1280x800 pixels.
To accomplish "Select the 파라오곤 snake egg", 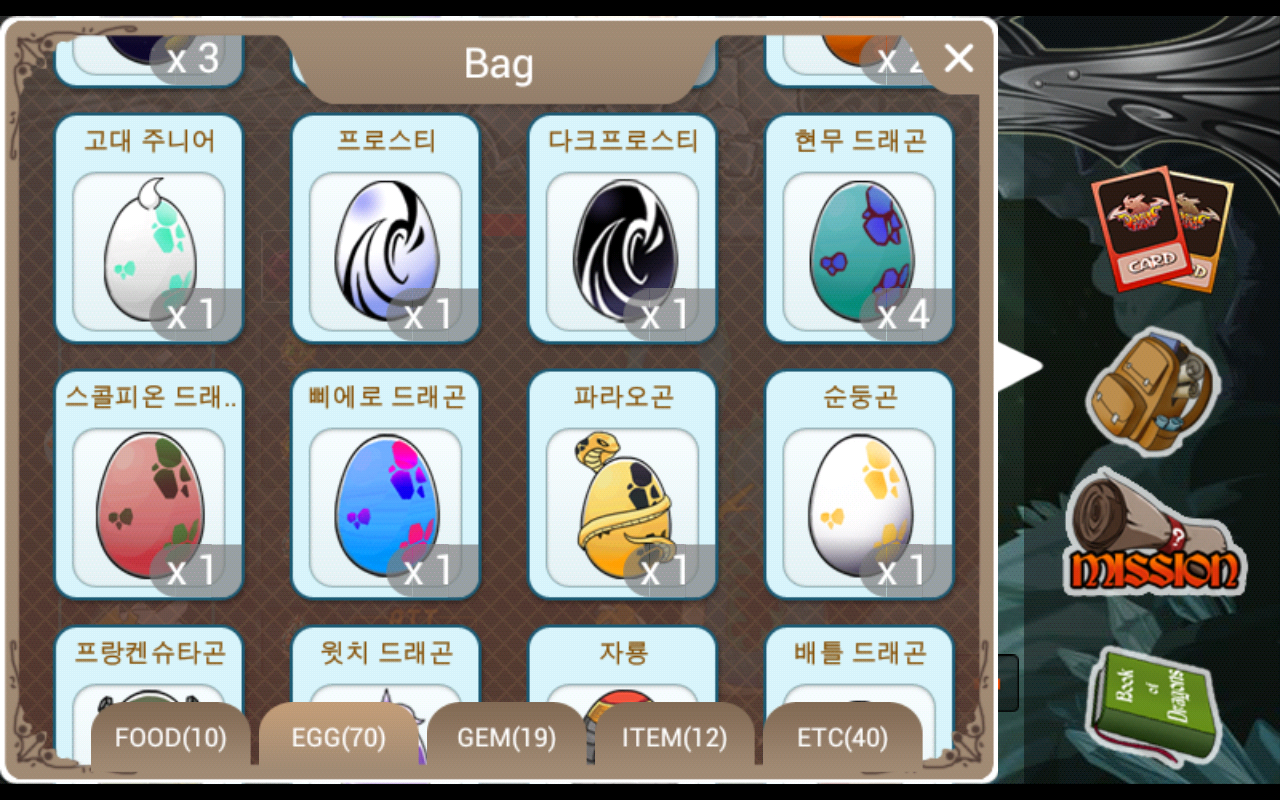I will click(x=623, y=485).
